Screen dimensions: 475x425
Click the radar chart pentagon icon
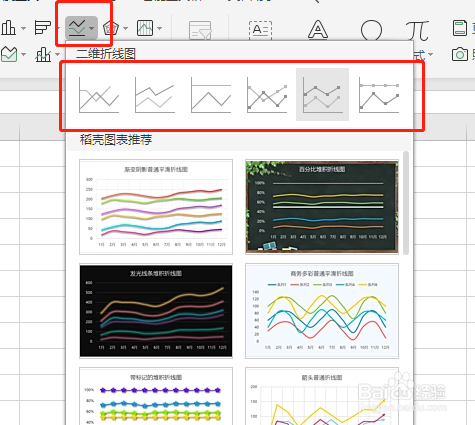(111, 28)
